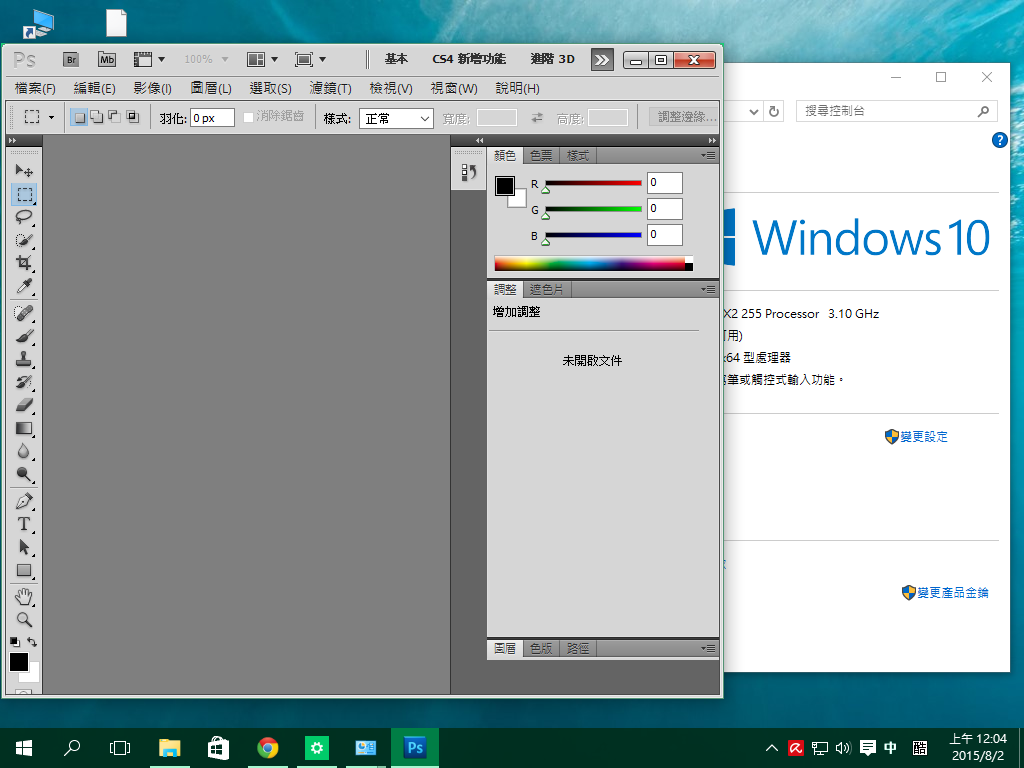The image size is (1024, 768).
Task: Select the History Brush tool
Action: pyautogui.click(x=24, y=381)
